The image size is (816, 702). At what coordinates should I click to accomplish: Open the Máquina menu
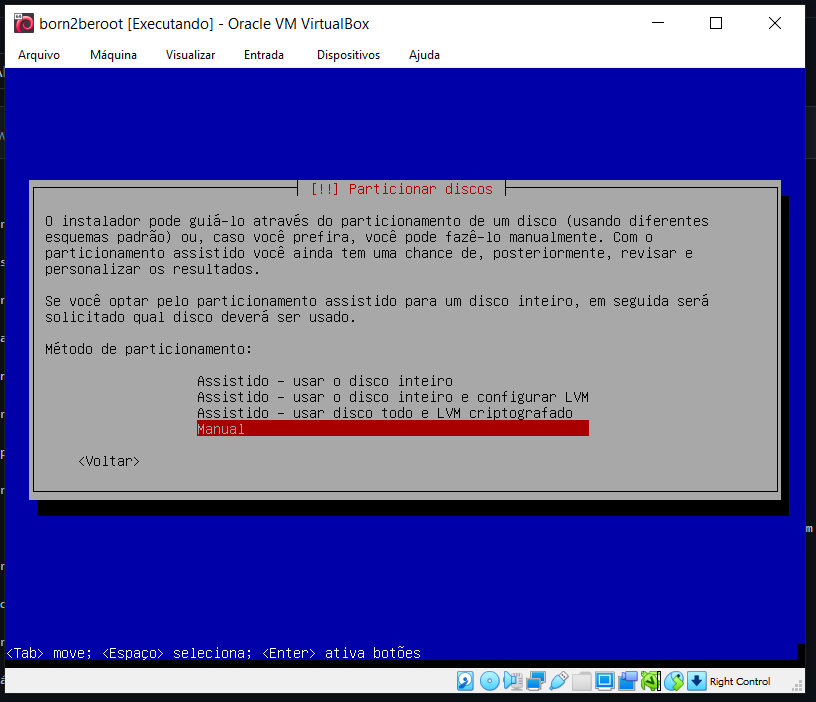[x=113, y=55]
